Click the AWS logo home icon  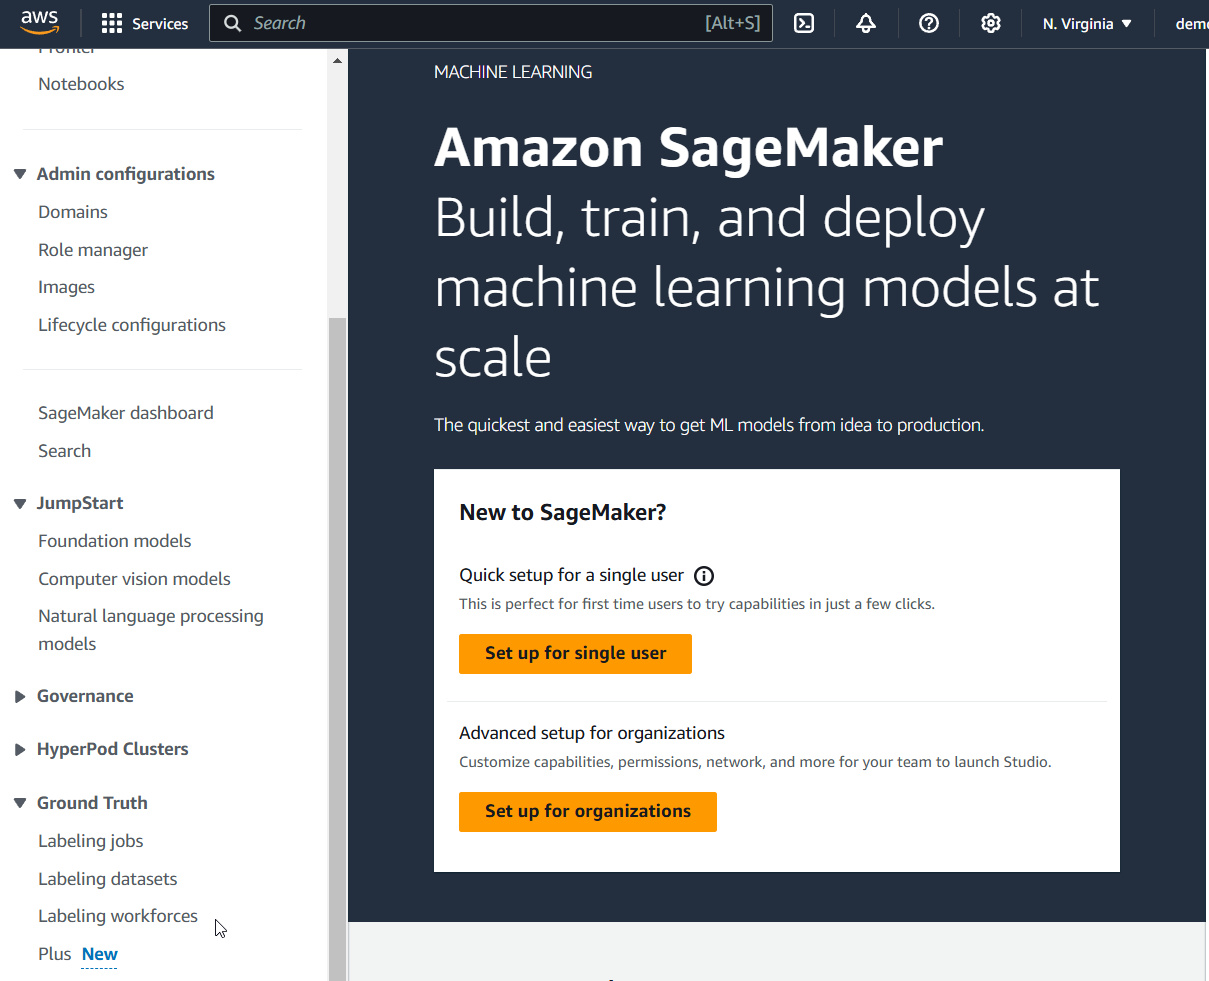[x=40, y=23]
